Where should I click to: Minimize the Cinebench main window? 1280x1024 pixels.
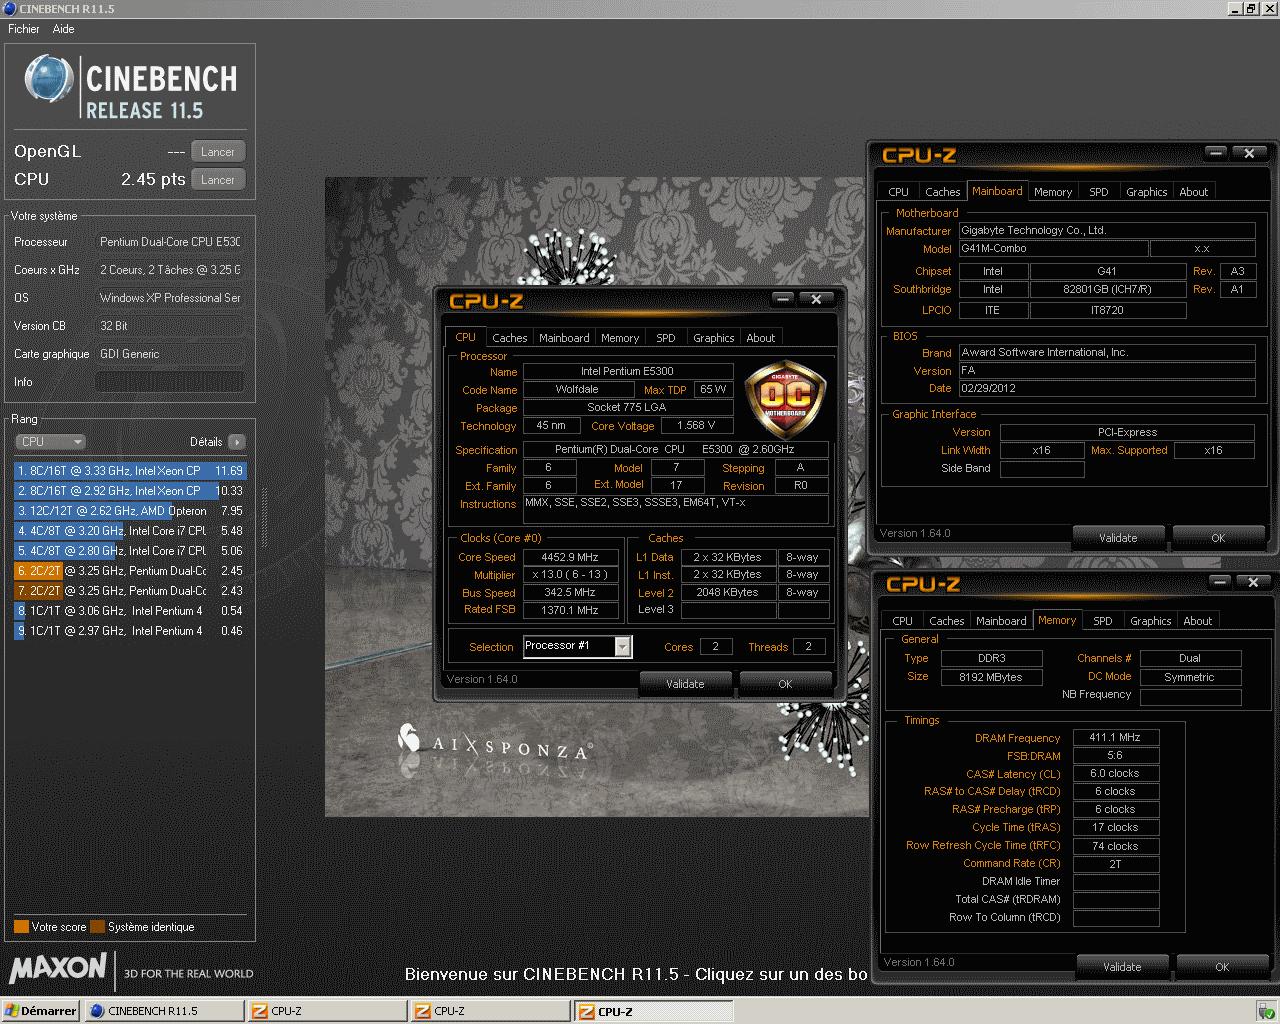(x=1234, y=8)
